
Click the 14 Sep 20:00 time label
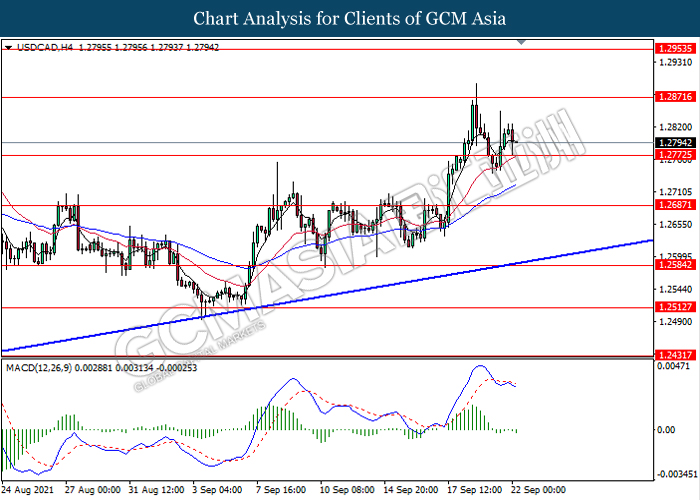[412, 490]
